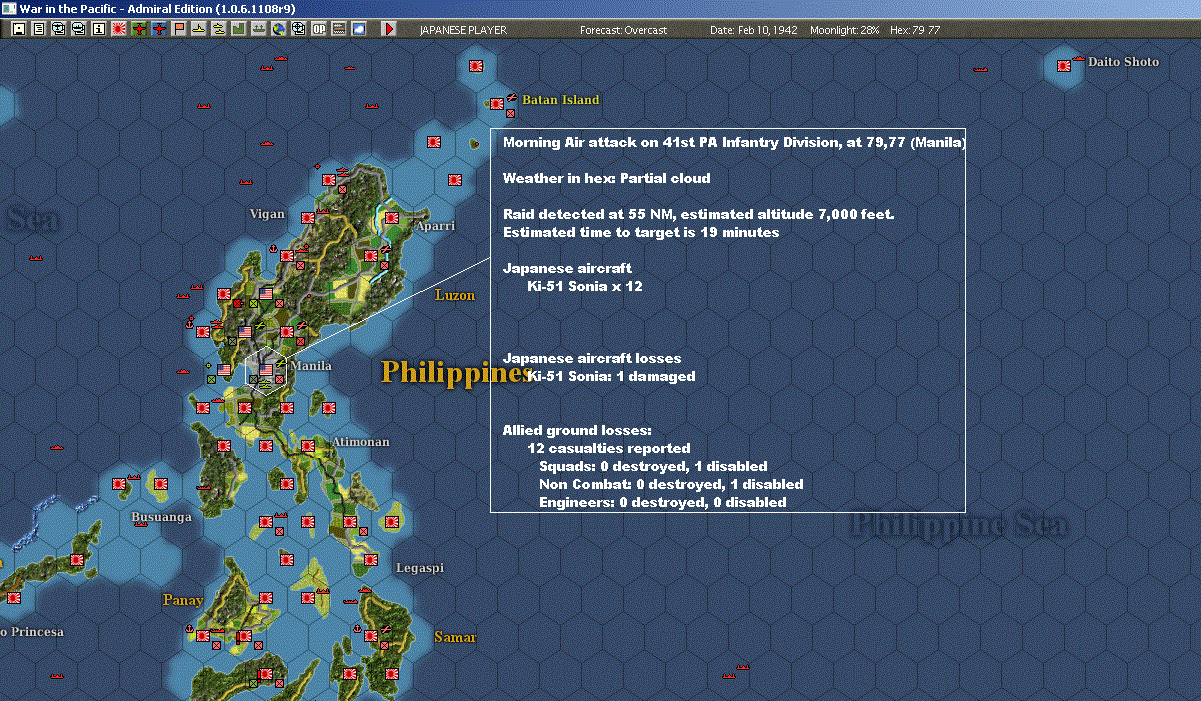Click the globe toolbar icon
1201x701 pixels.
pos(278,29)
